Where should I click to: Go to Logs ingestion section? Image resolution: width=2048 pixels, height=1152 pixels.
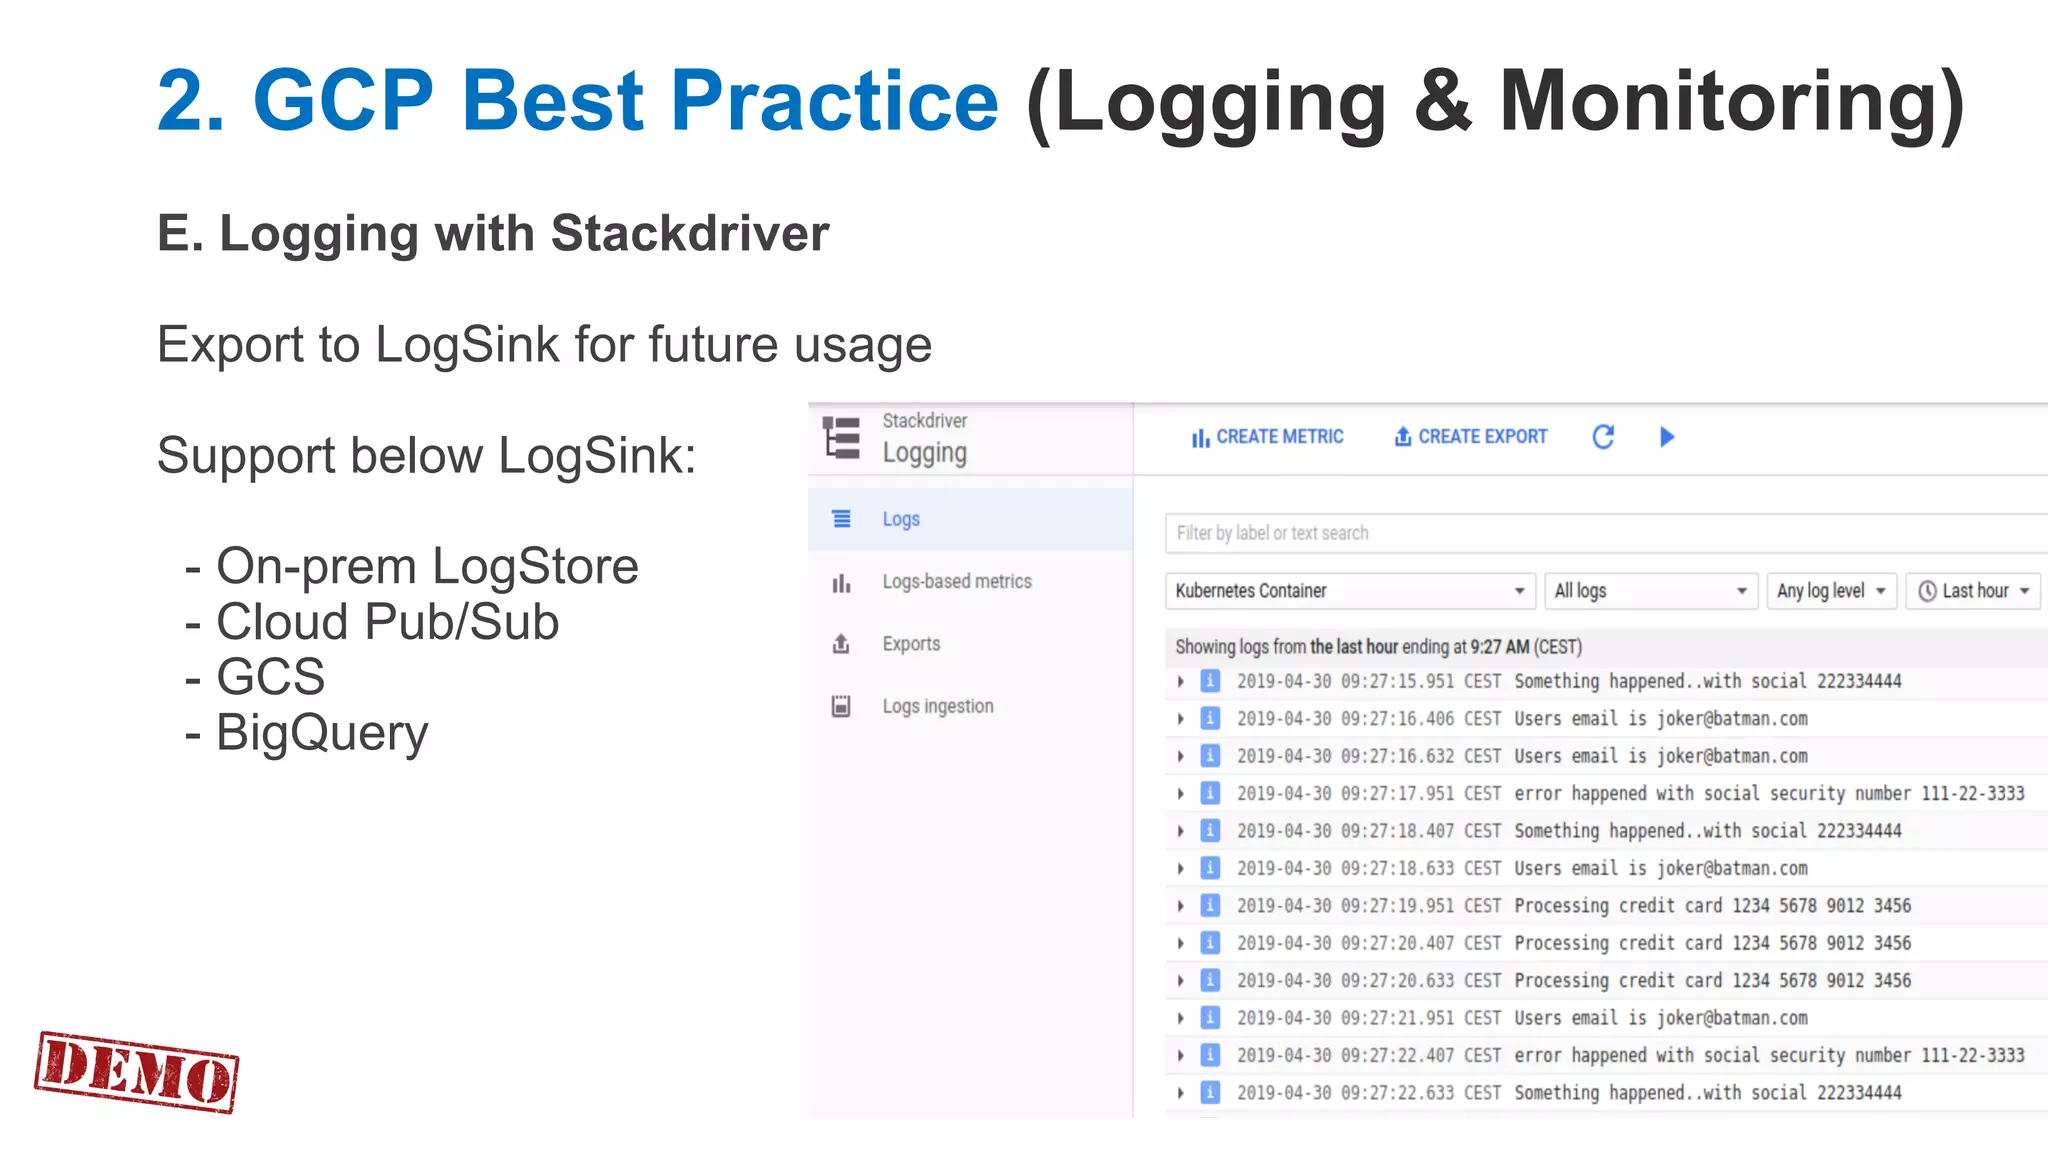pyautogui.click(x=937, y=706)
